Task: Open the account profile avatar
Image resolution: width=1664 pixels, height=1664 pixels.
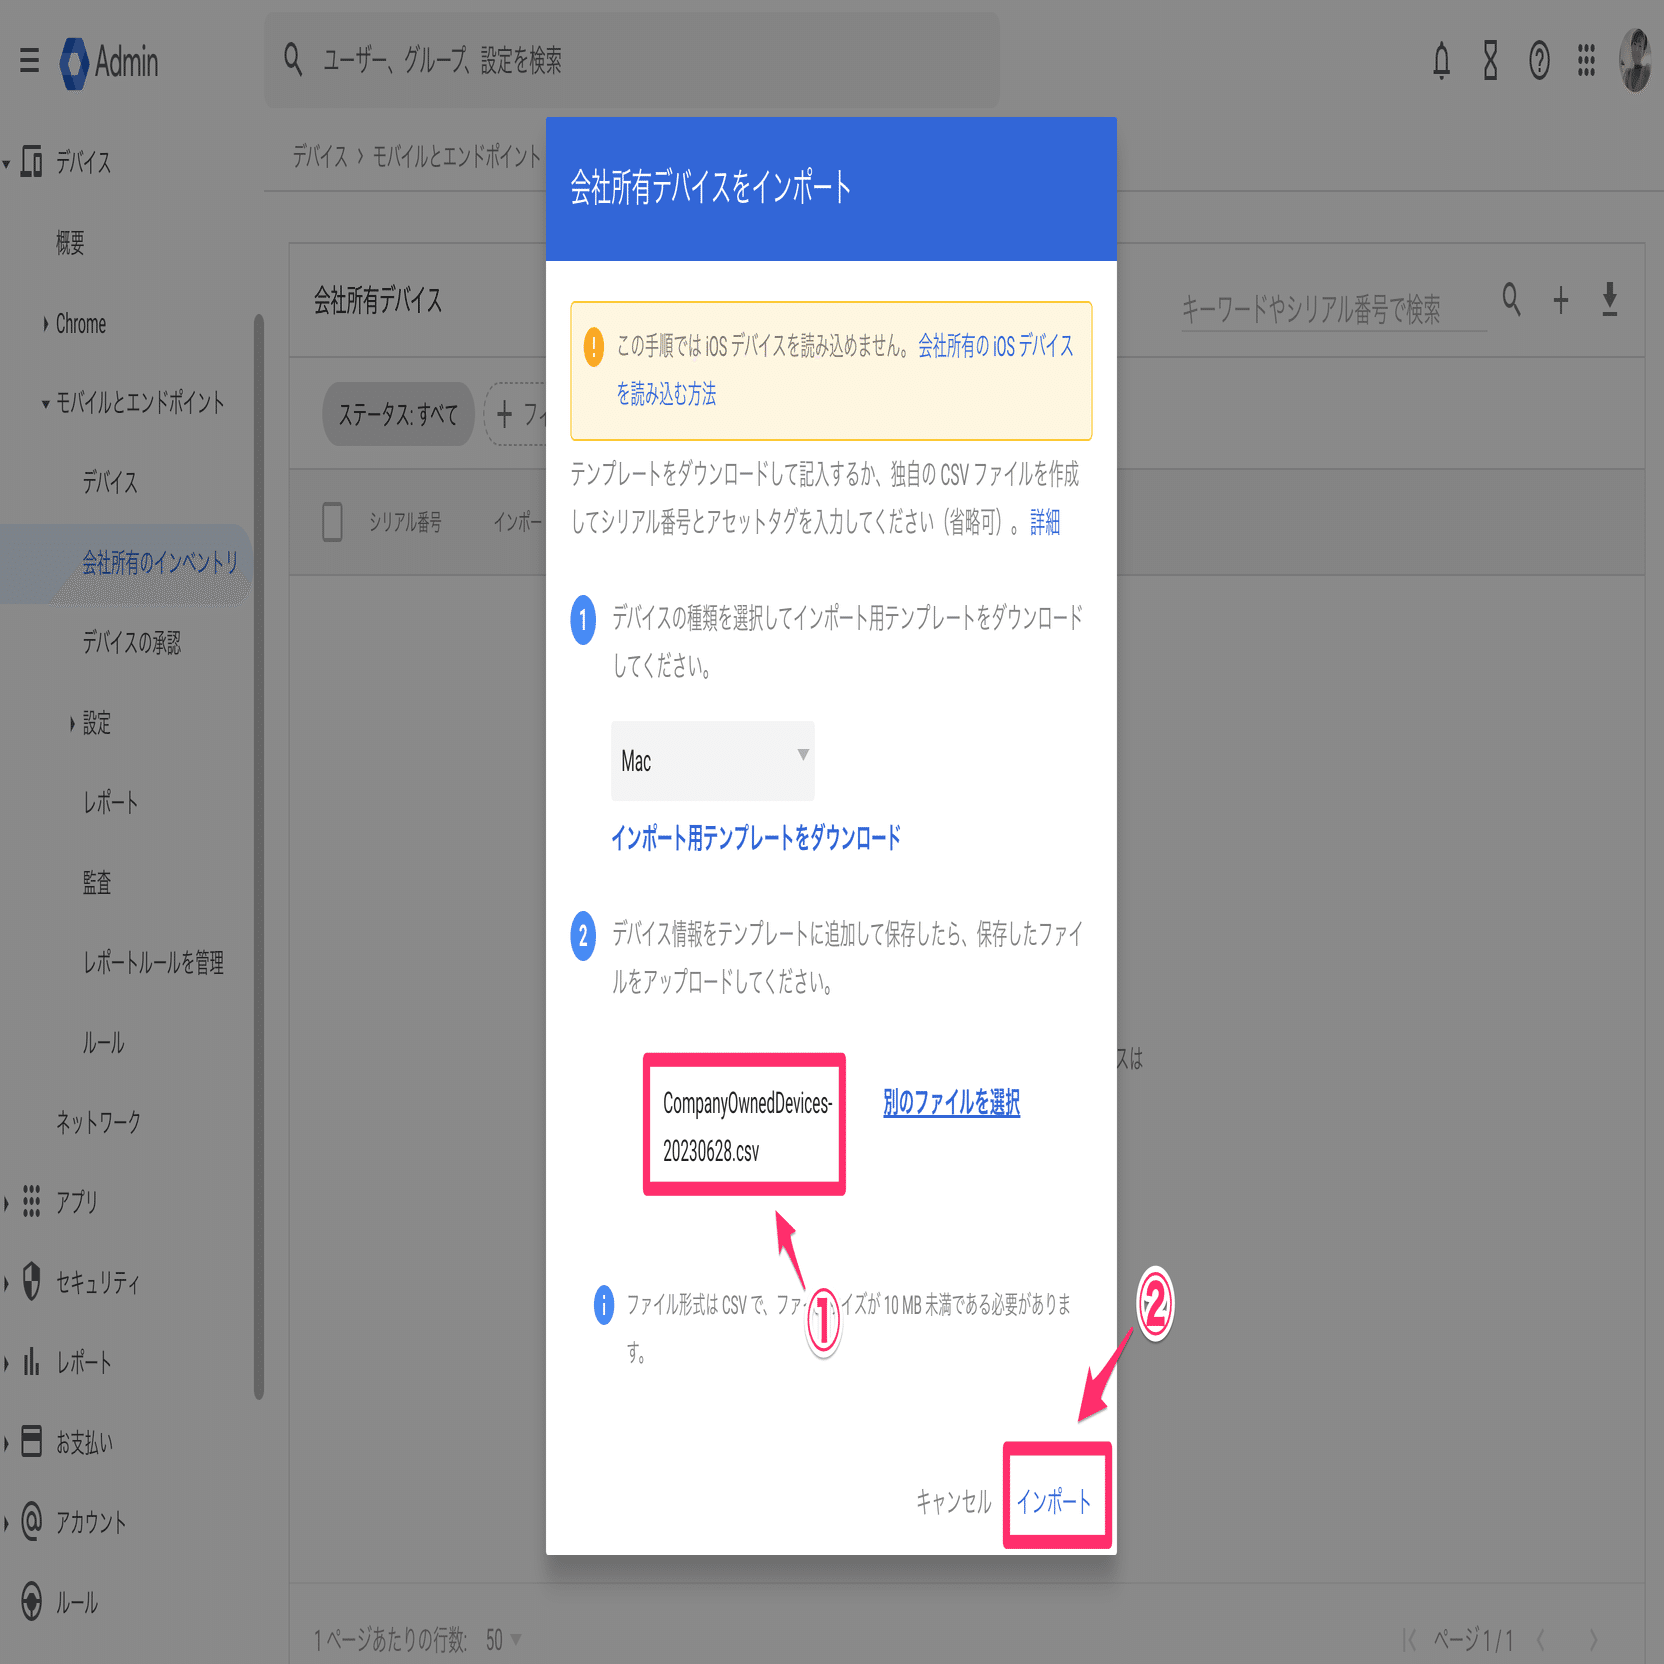Action: pos(1634,62)
